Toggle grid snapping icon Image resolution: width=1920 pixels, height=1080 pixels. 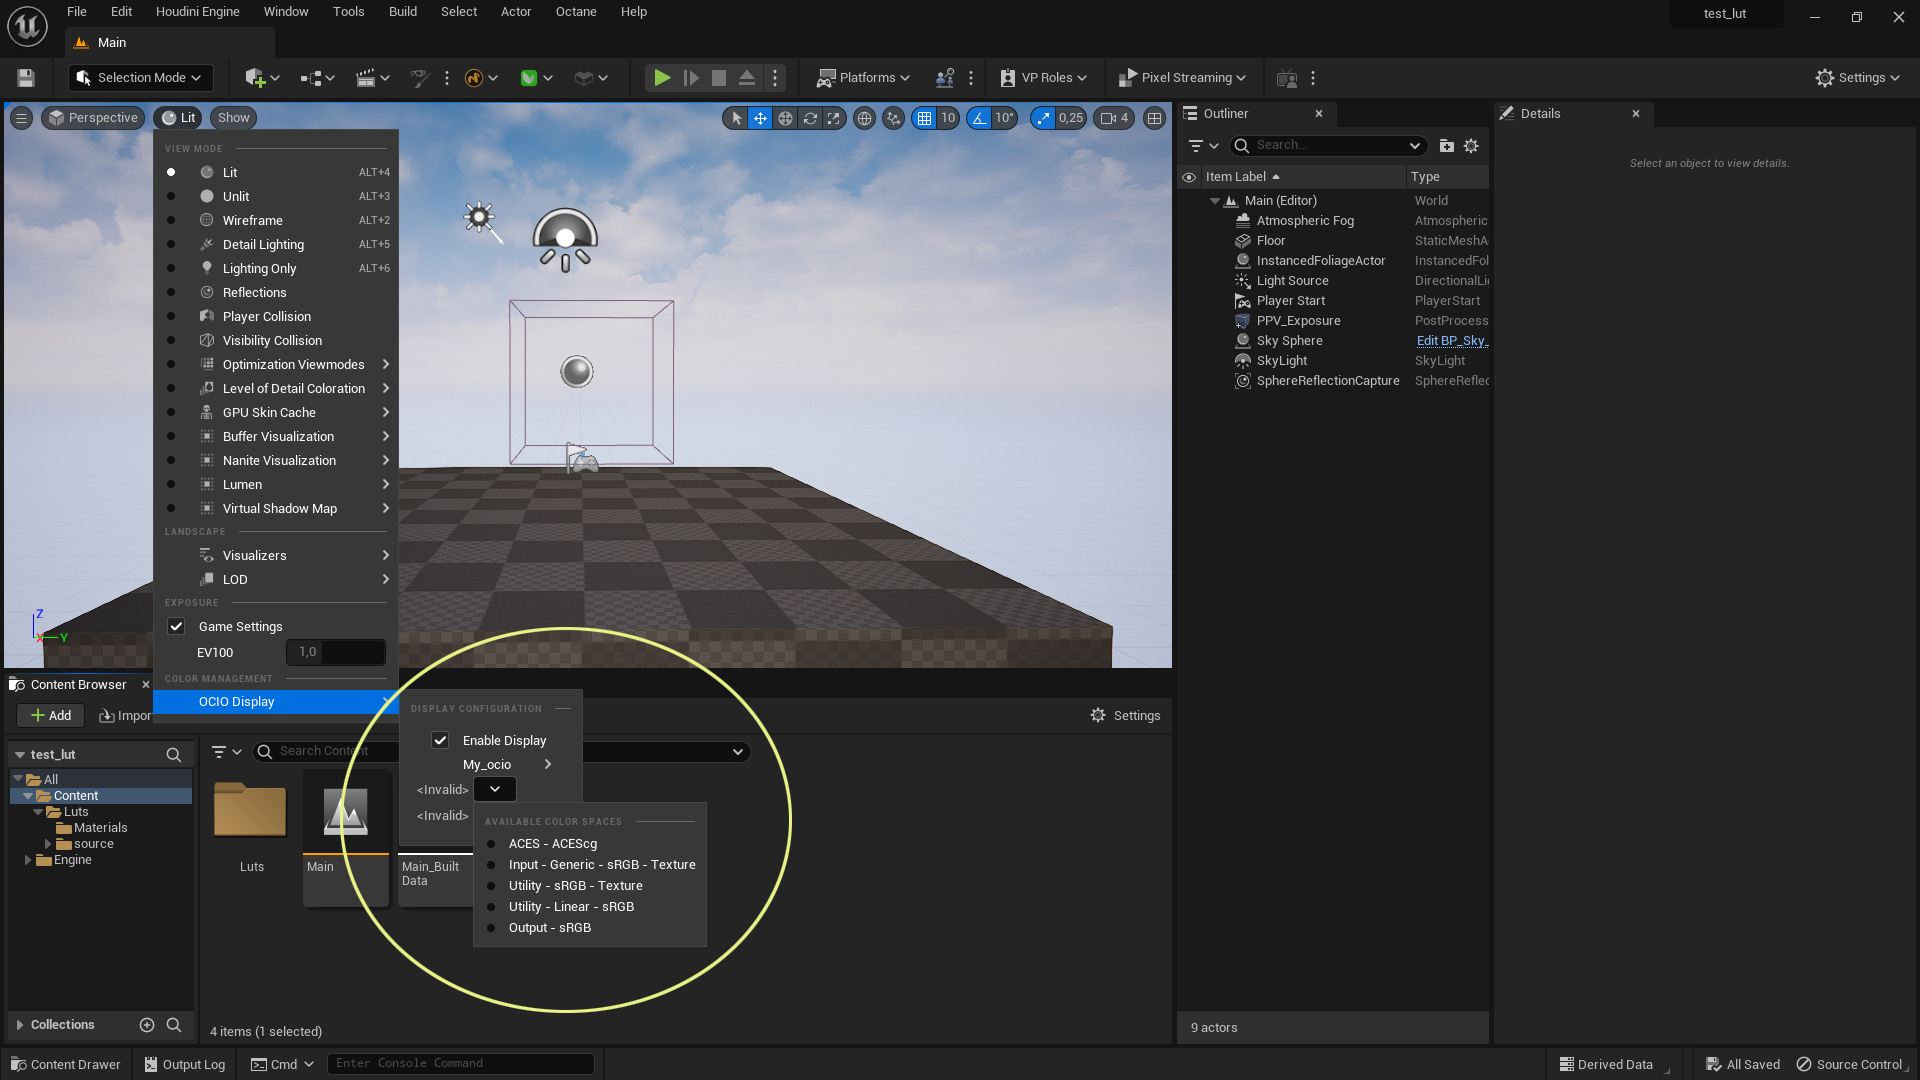pos(924,118)
